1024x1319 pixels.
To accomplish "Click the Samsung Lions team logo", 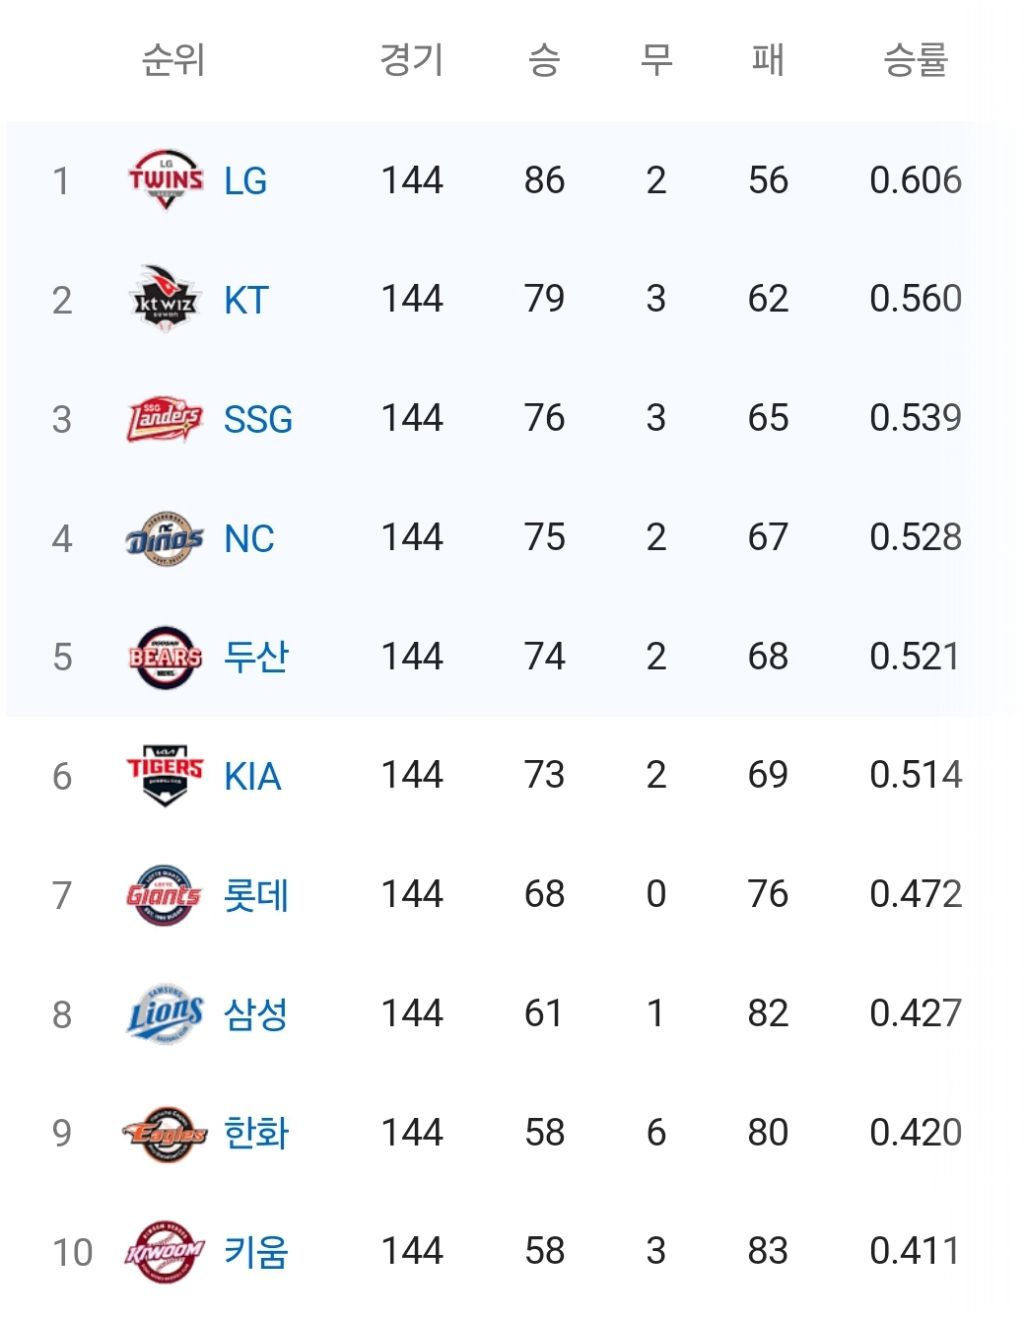I will (x=165, y=1013).
